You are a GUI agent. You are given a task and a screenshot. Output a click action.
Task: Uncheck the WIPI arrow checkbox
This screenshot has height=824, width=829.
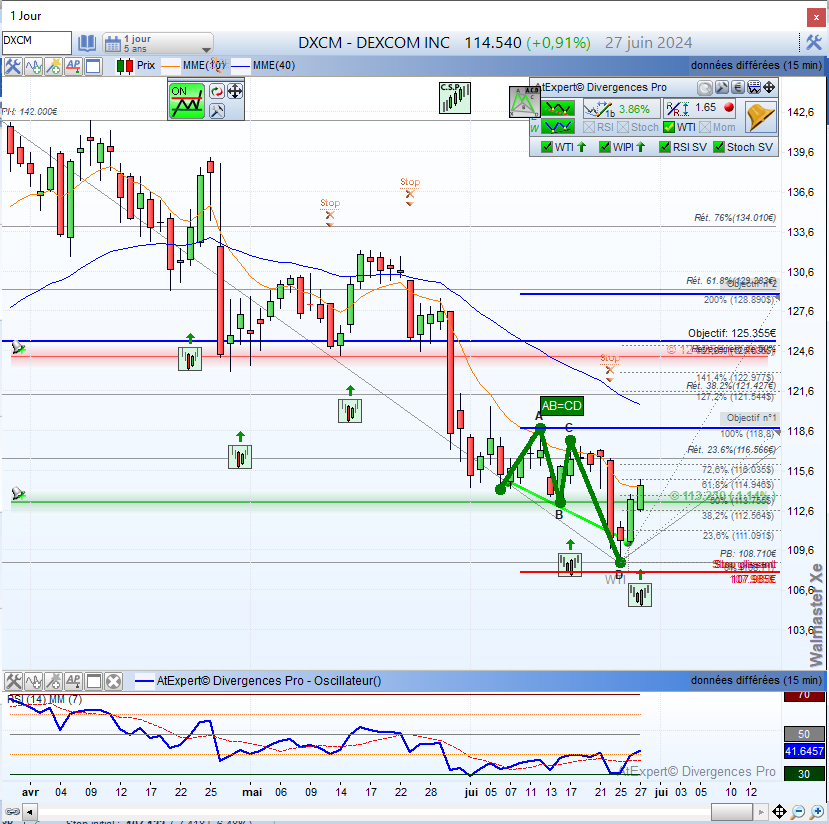[x=605, y=147]
